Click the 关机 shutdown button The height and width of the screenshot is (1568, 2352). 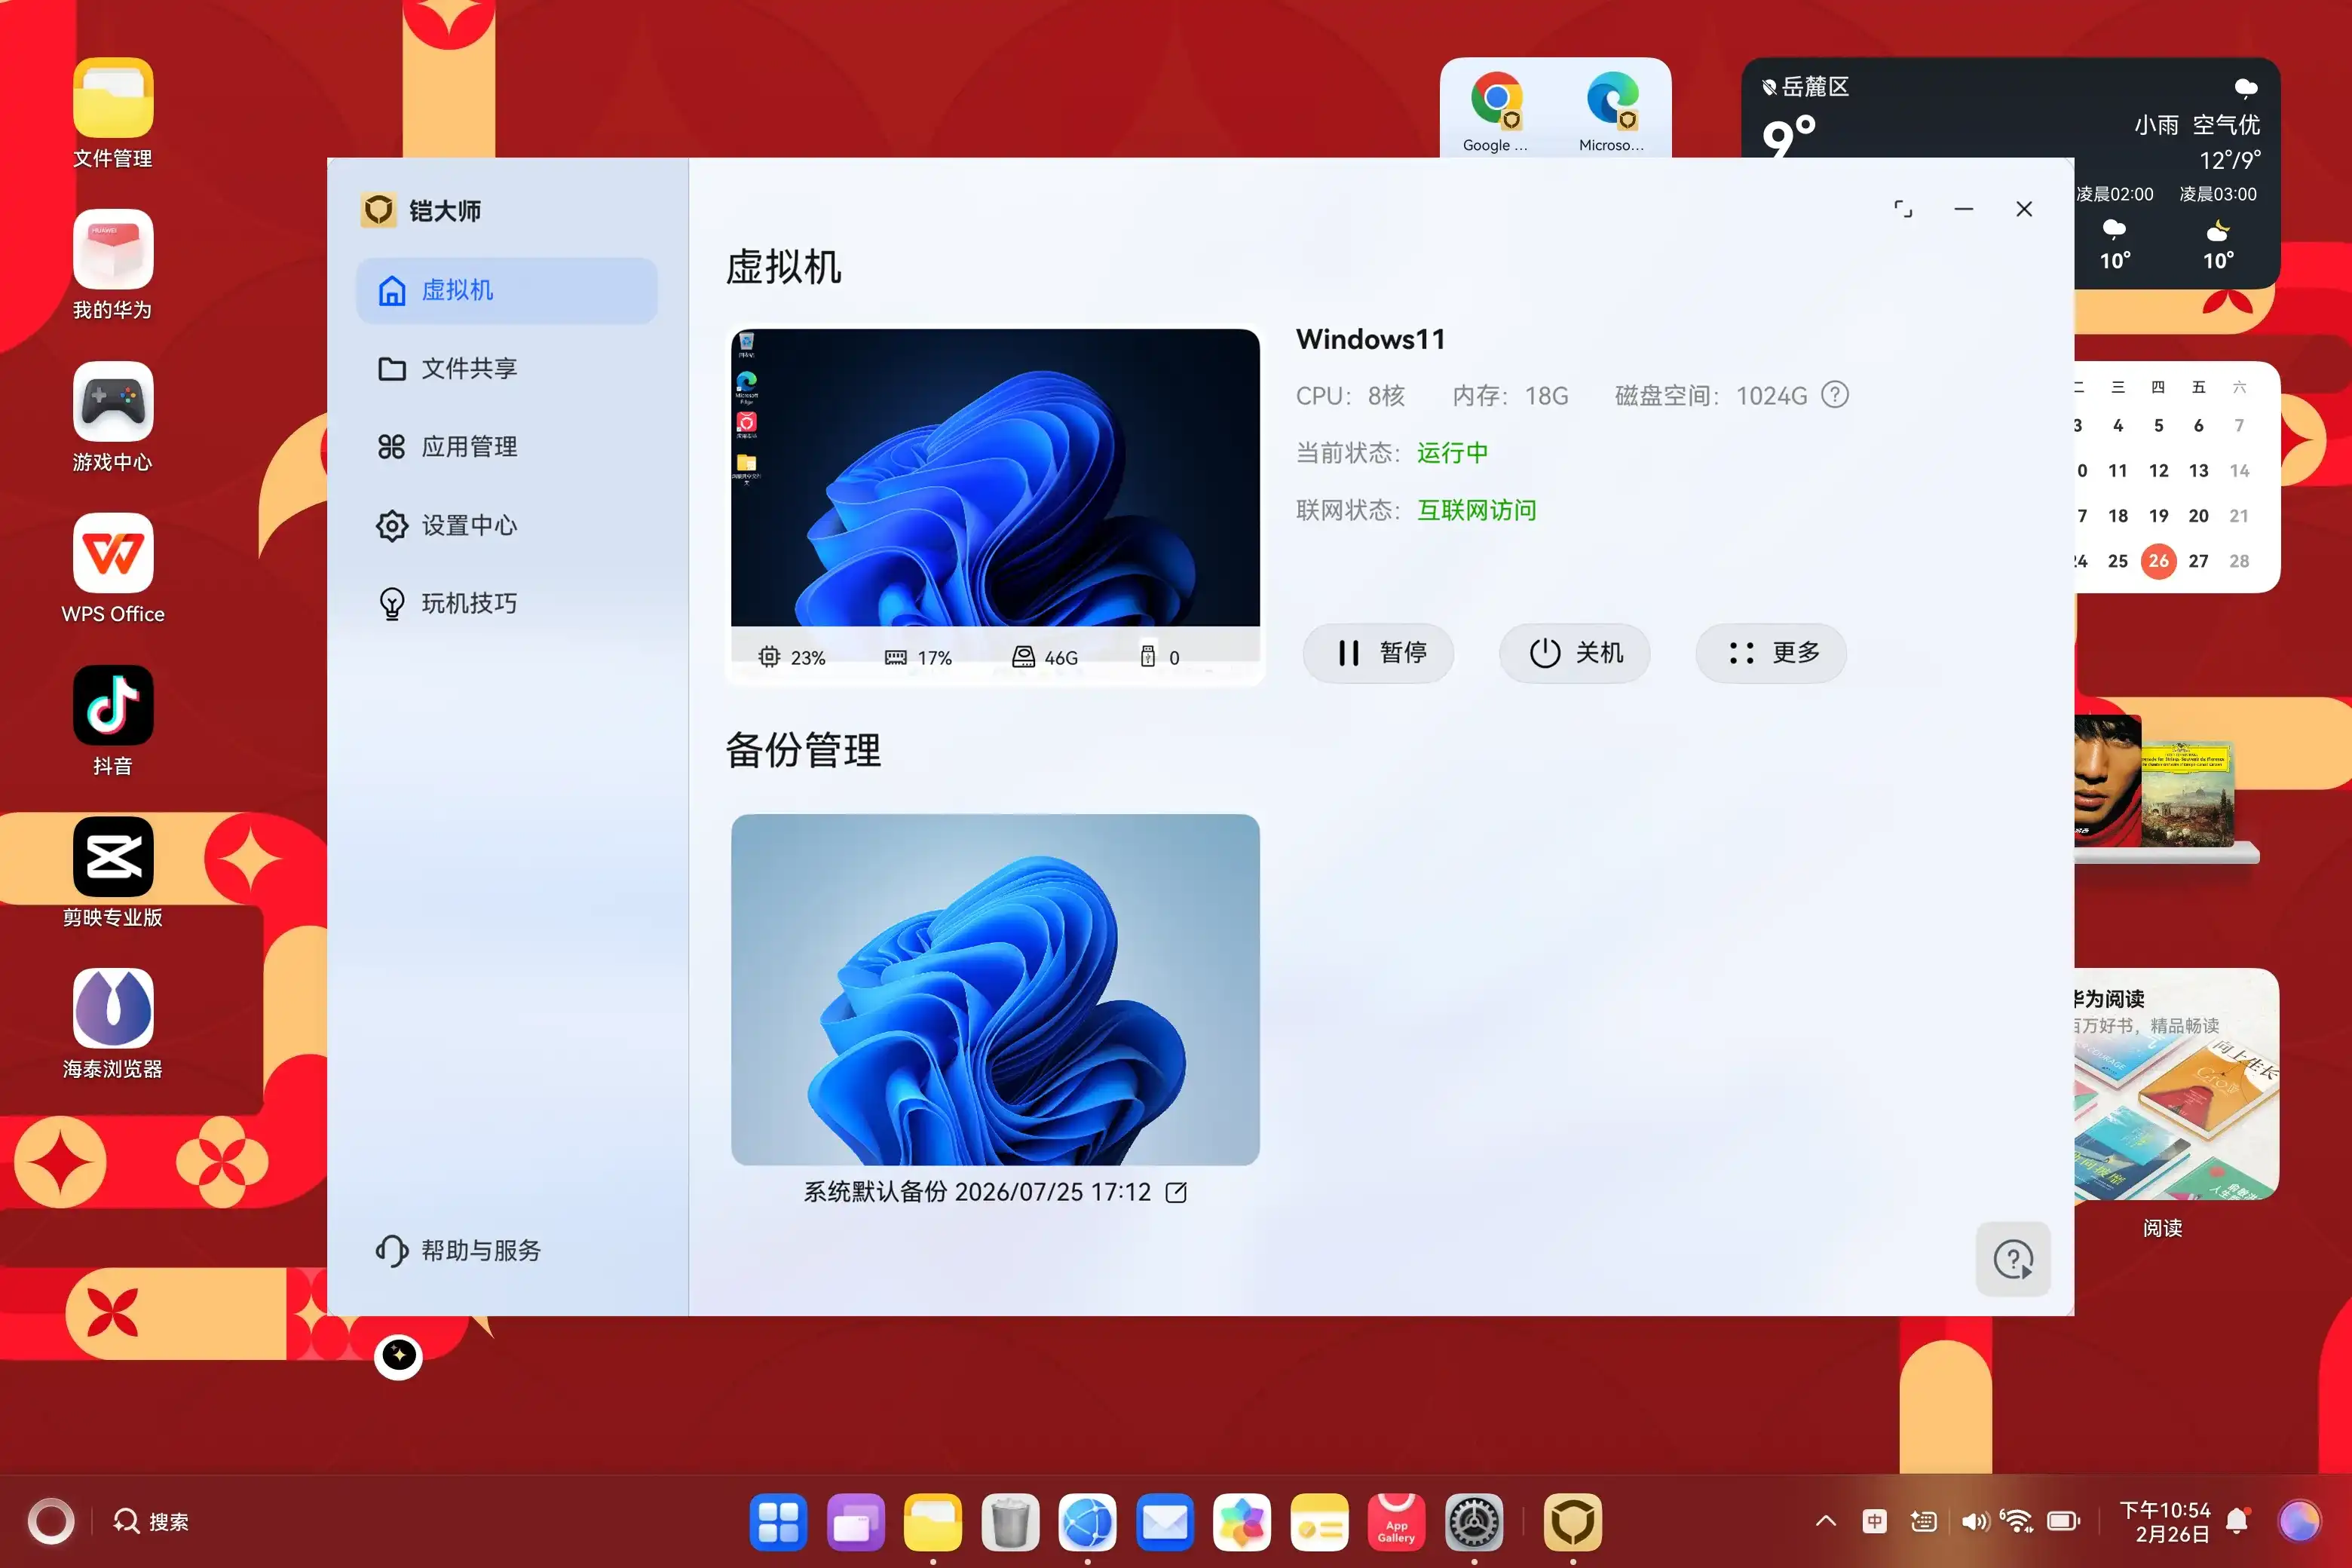coord(1574,653)
